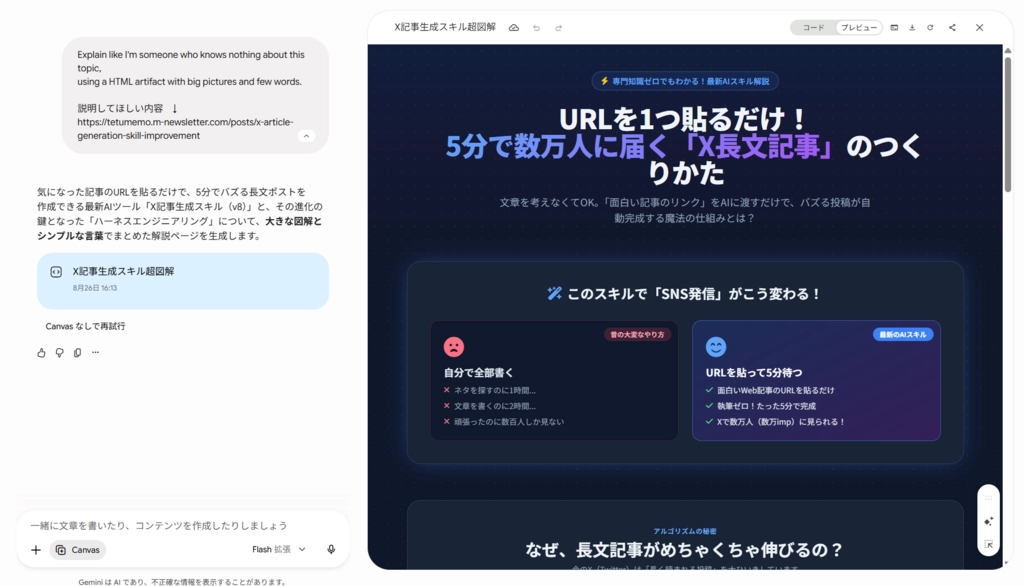Collapse the user prompt with chevron
This screenshot has height=586, width=1024.
(x=306, y=136)
